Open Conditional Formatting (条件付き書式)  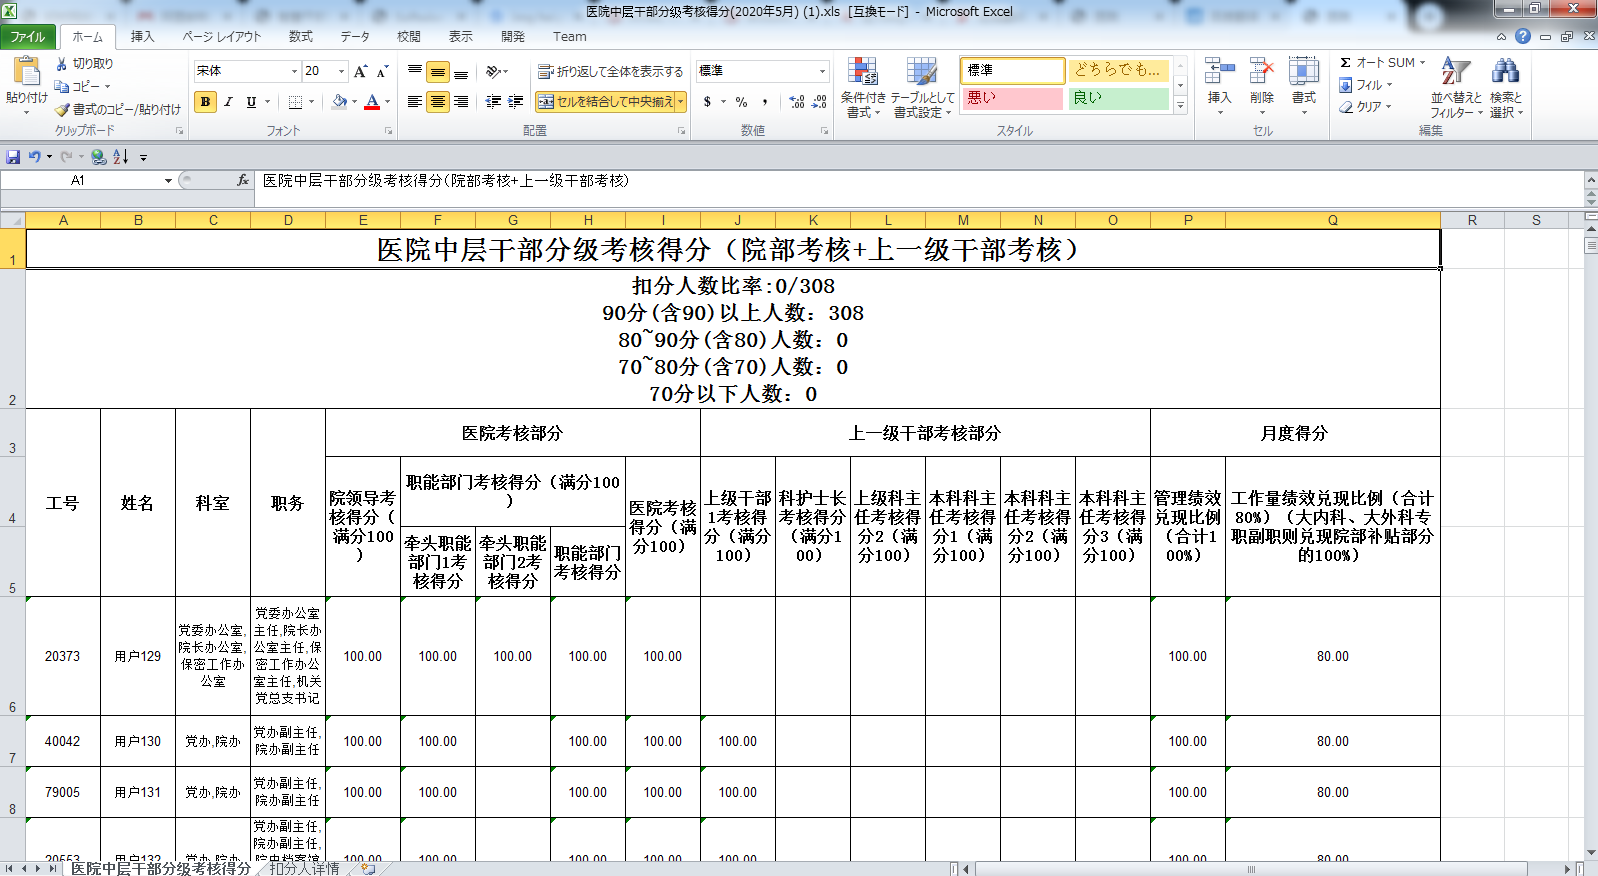(862, 87)
